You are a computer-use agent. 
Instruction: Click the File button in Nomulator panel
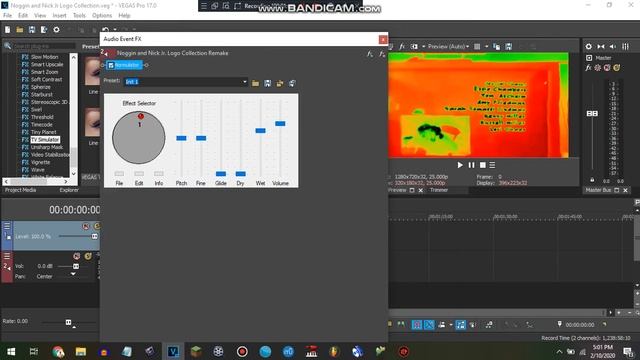tap(119, 174)
